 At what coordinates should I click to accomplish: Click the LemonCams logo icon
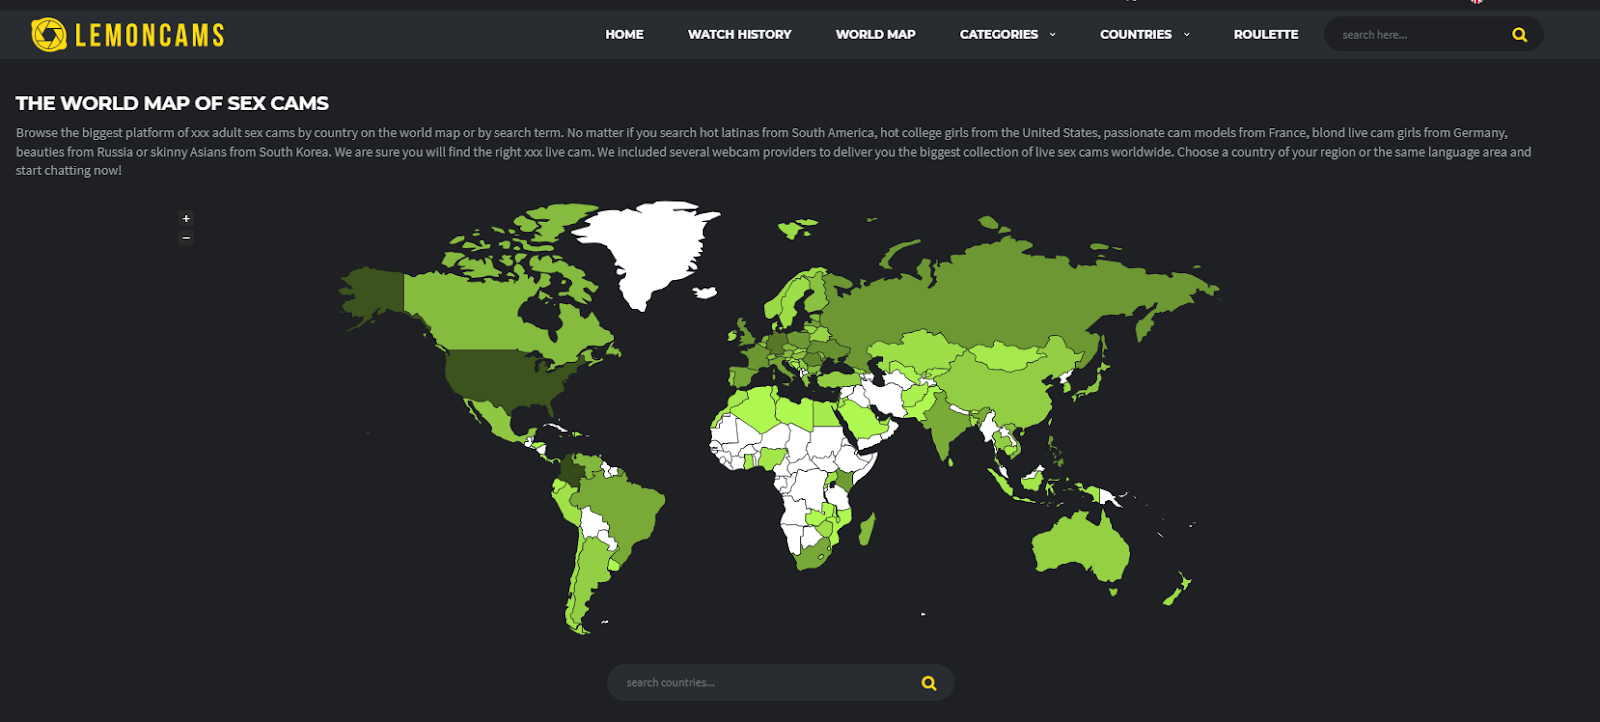click(x=48, y=35)
